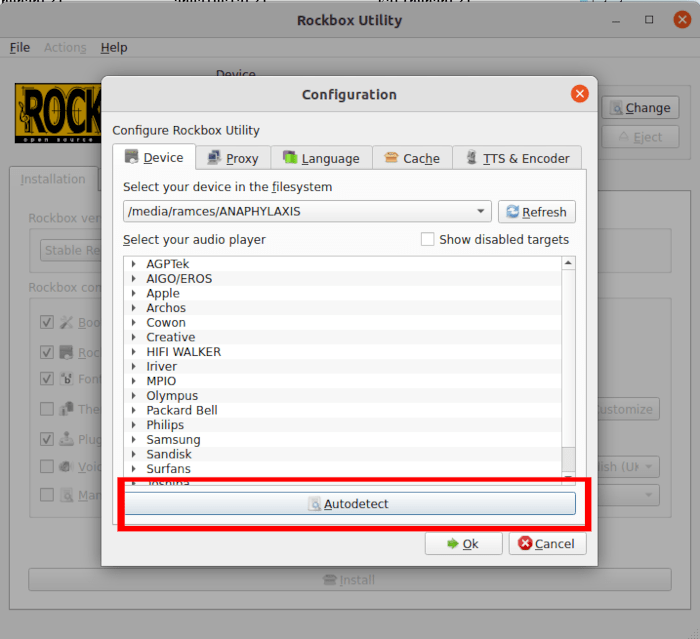This screenshot has width=700, height=639.
Task: Toggle the Fonts checkbox in main window
Action: pyautogui.click(x=47, y=379)
